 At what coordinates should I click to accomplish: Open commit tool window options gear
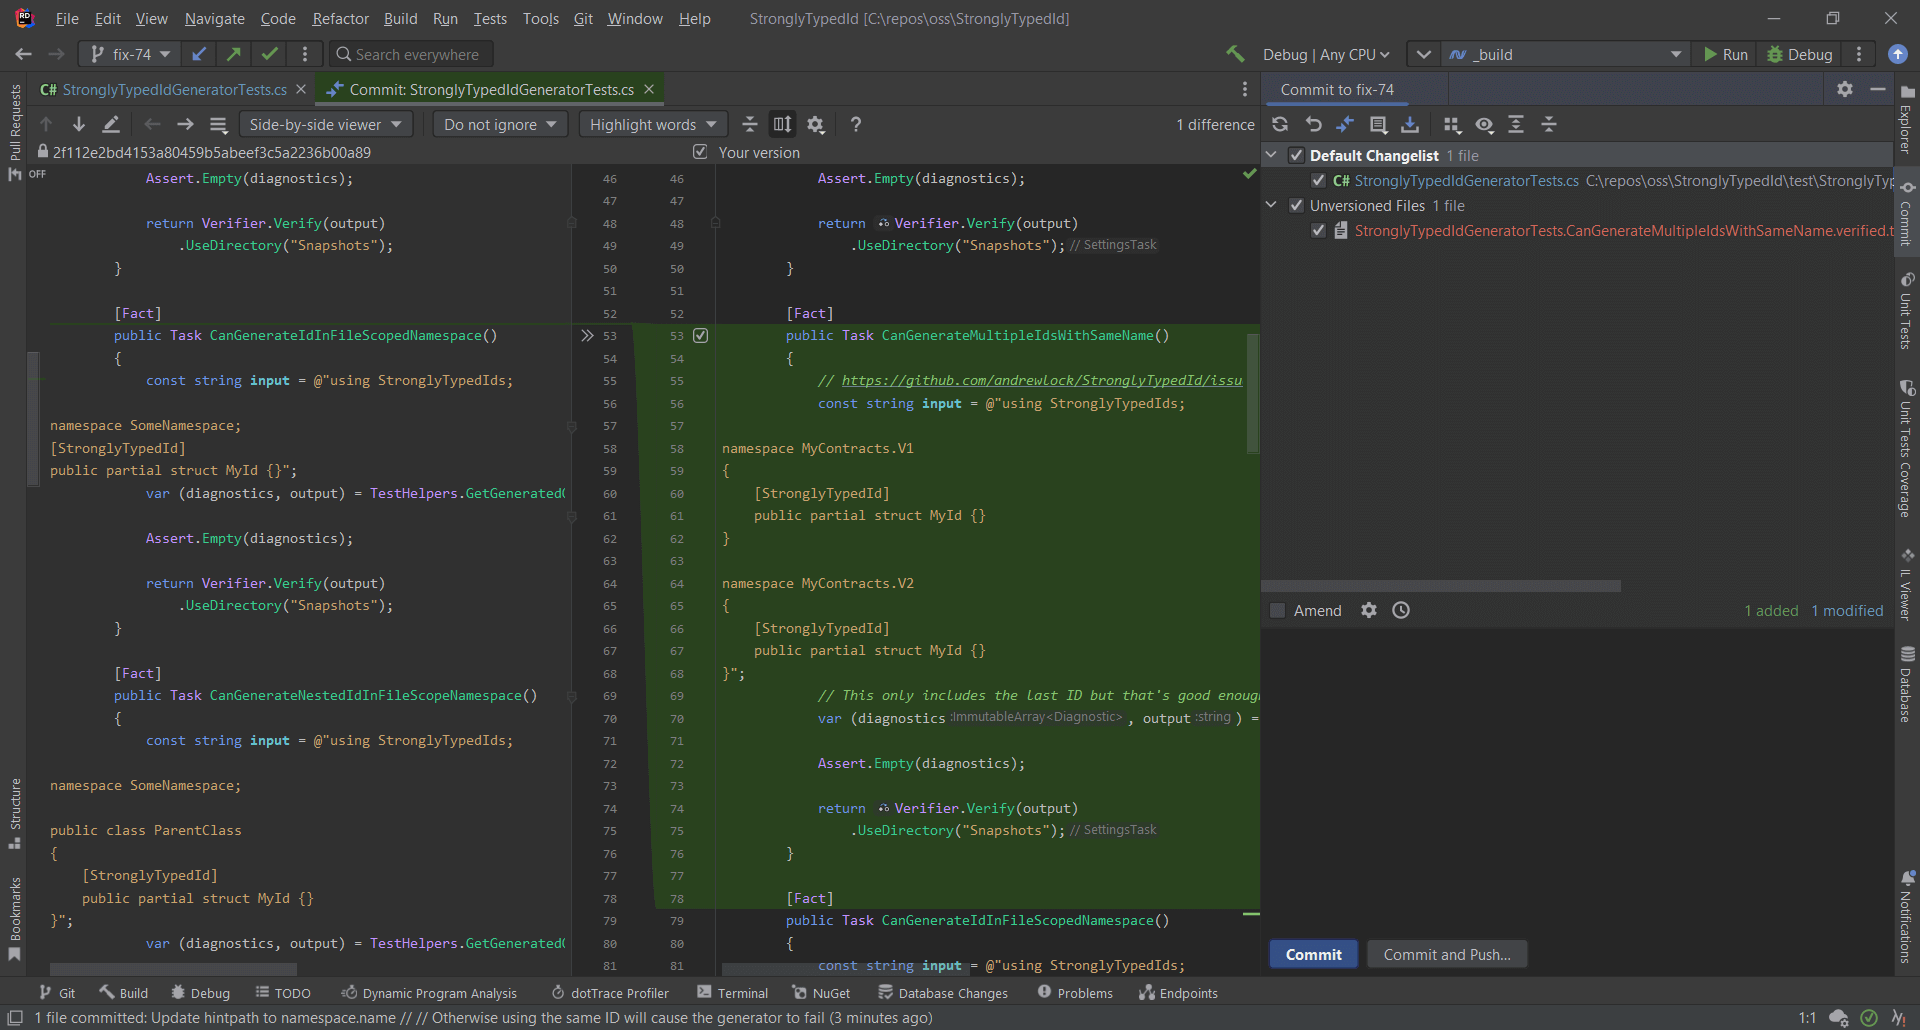tap(1845, 89)
